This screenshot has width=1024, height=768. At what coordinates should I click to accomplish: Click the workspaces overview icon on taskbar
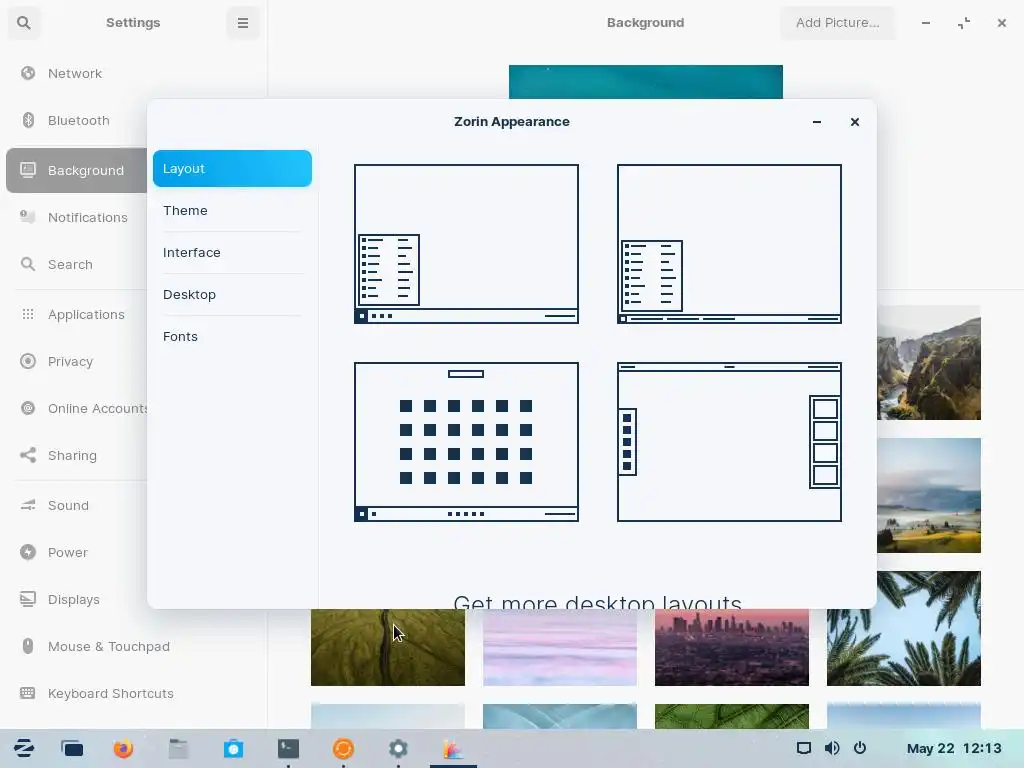click(x=72, y=748)
